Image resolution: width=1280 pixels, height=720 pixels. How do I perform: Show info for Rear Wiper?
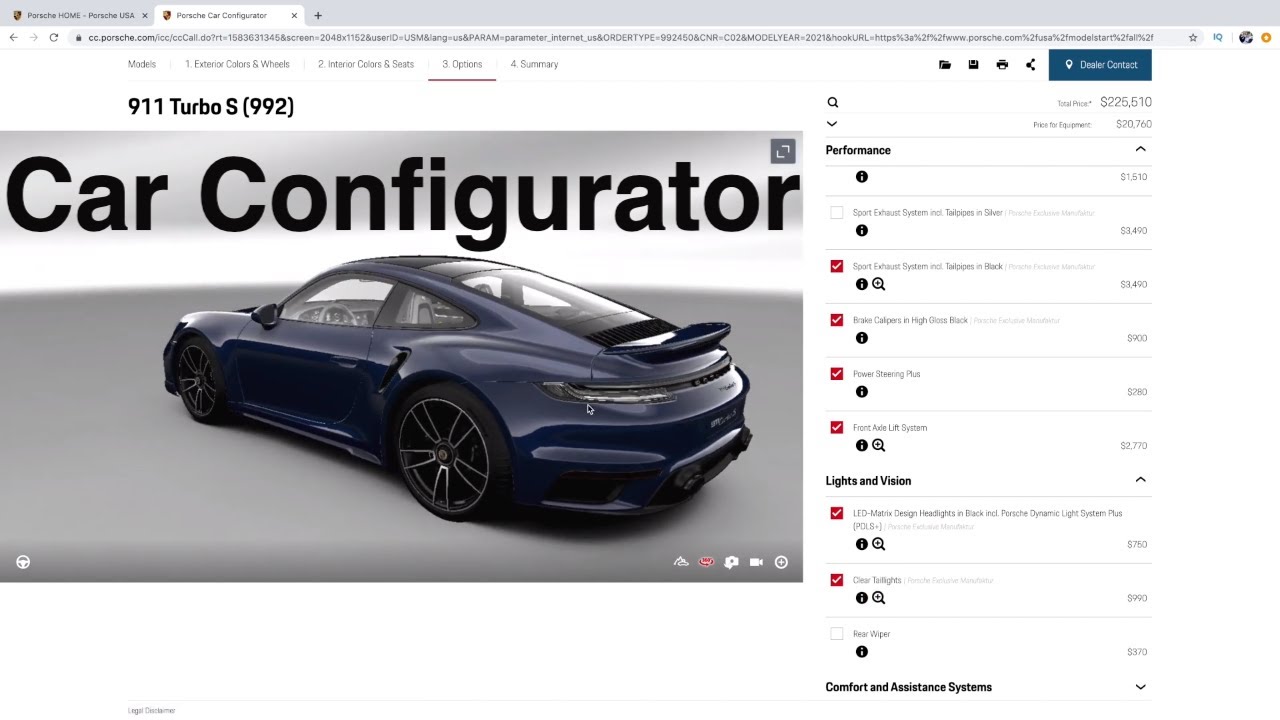pos(862,652)
